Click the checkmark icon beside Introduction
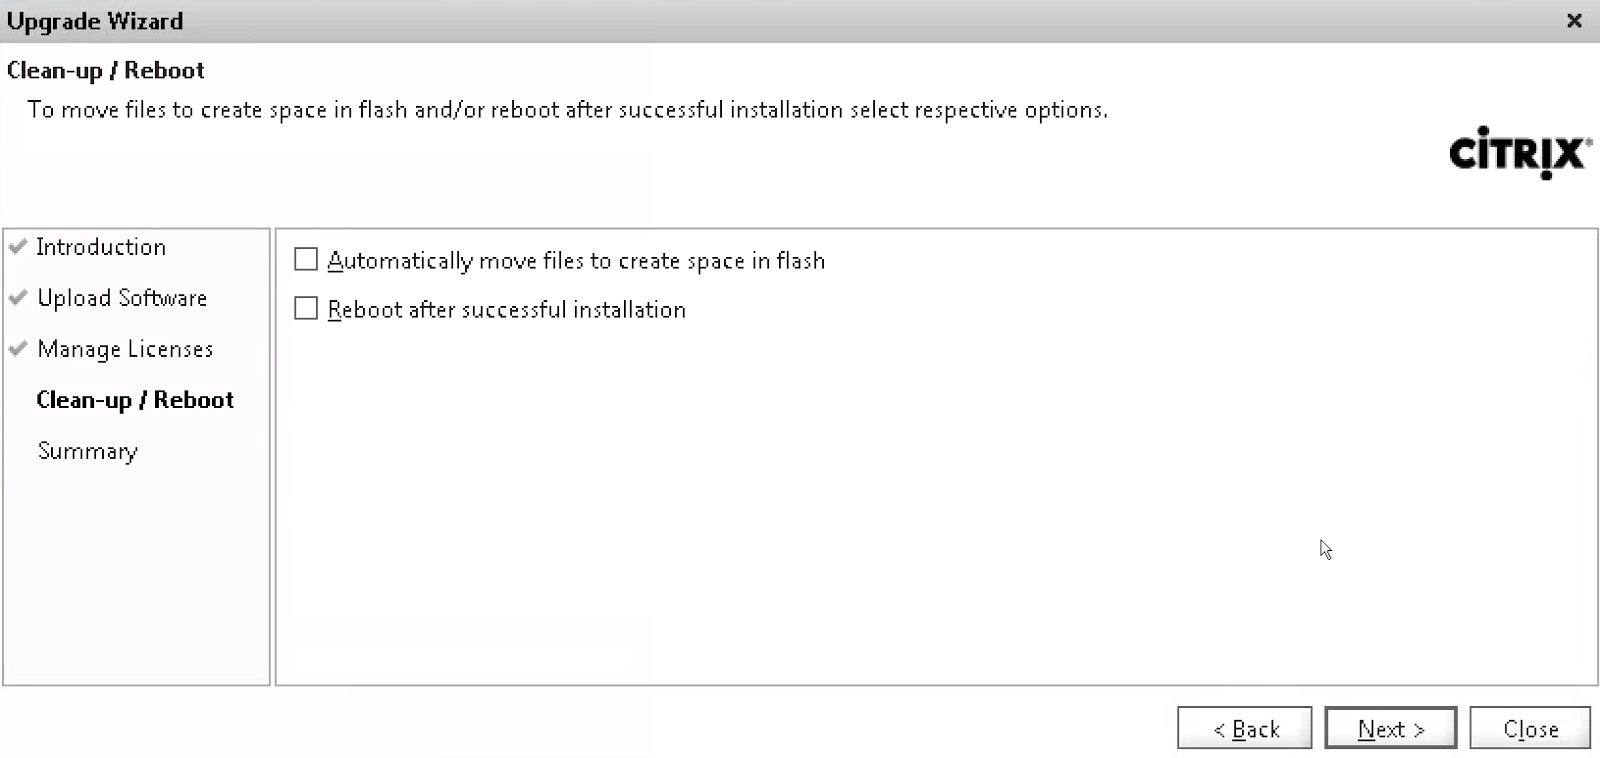 click(x=18, y=246)
